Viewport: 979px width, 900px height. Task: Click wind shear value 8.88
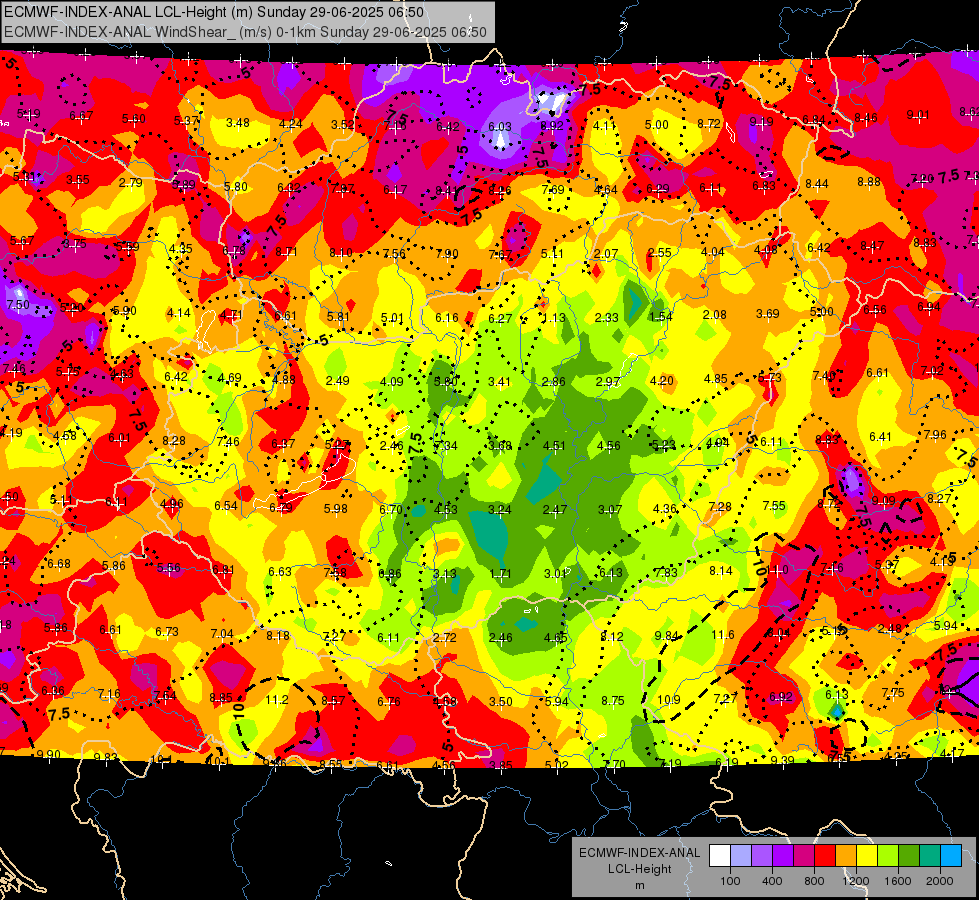click(x=869, y=182)
